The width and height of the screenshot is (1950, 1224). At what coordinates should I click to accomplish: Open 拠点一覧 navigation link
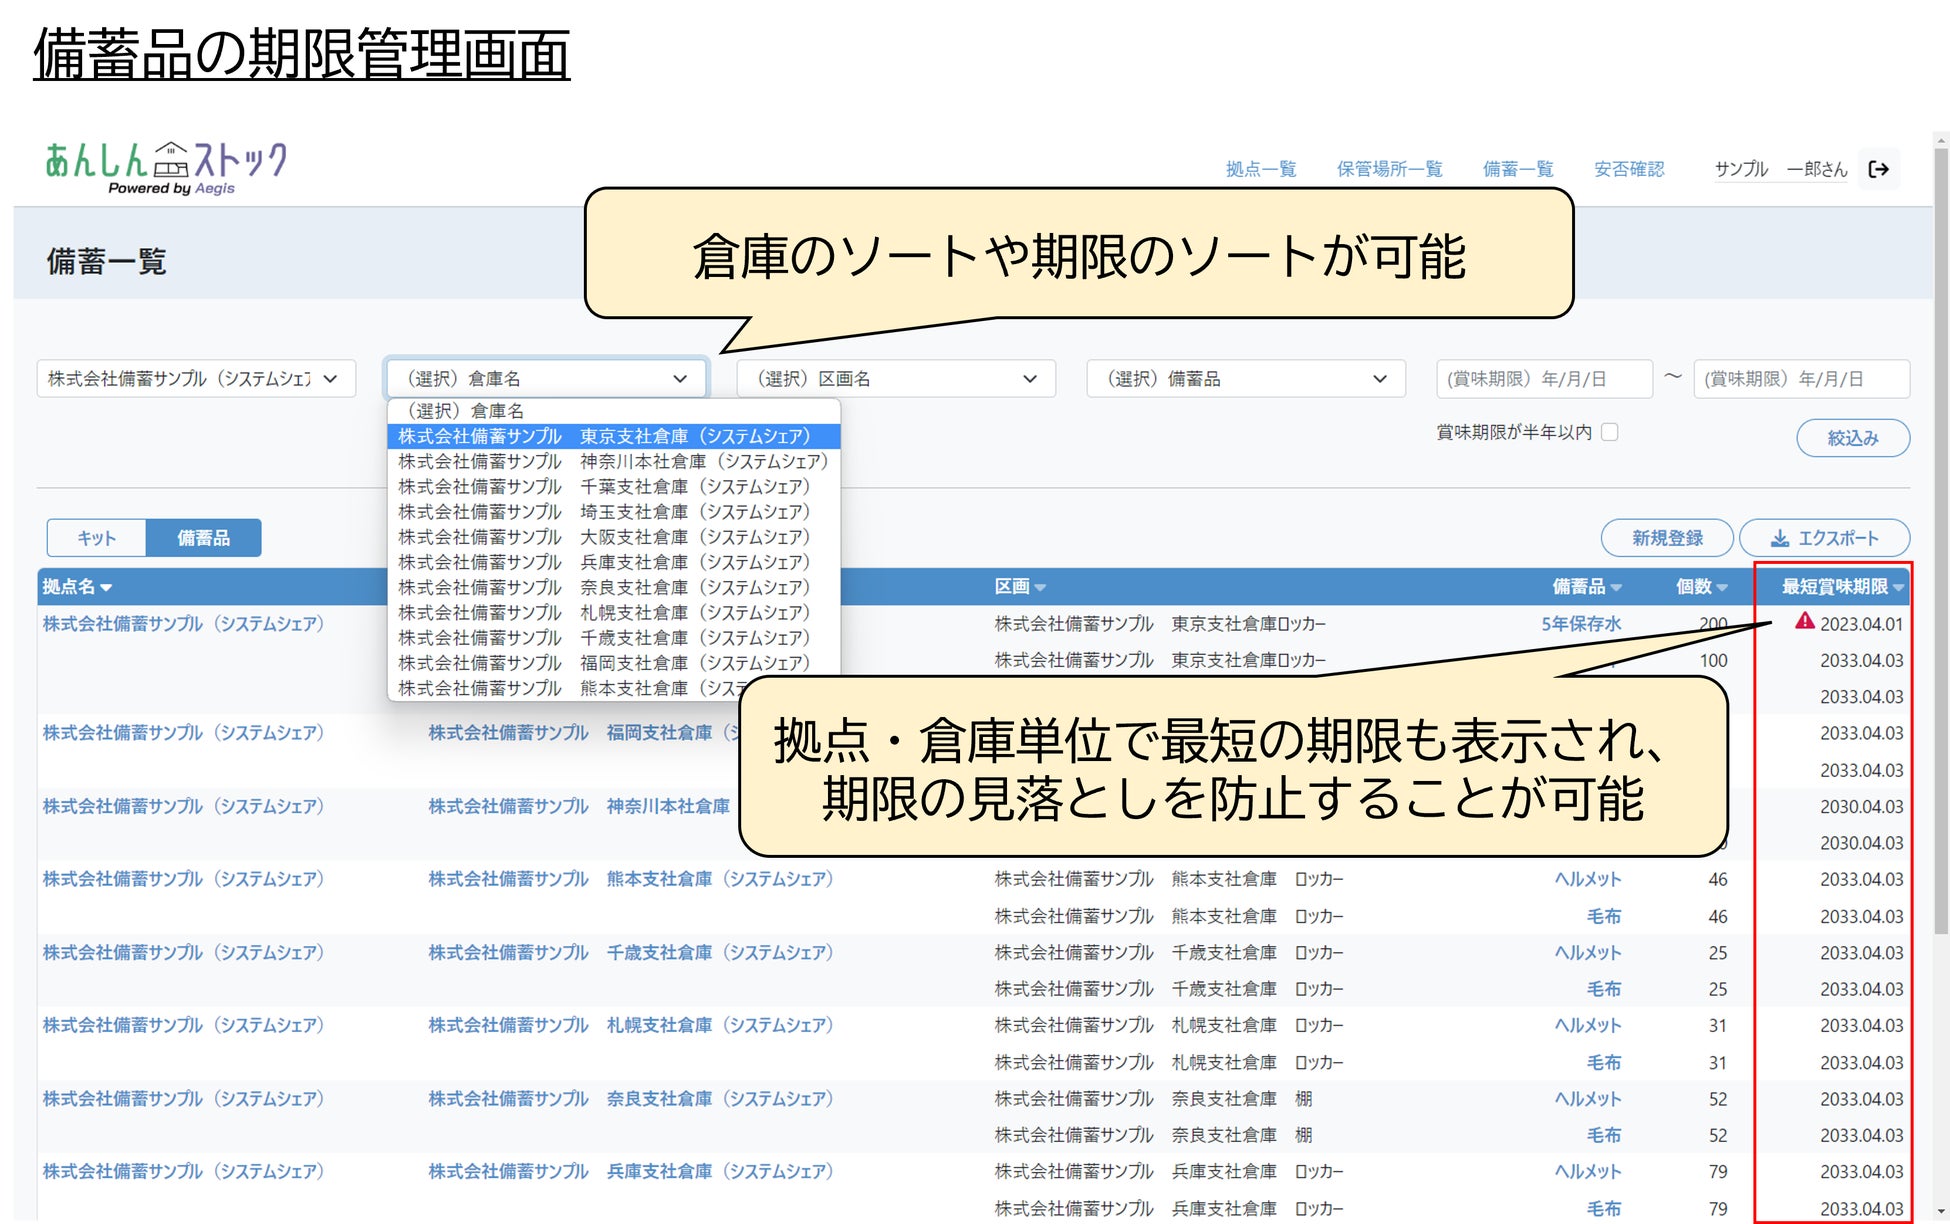tap(1260, 169)
